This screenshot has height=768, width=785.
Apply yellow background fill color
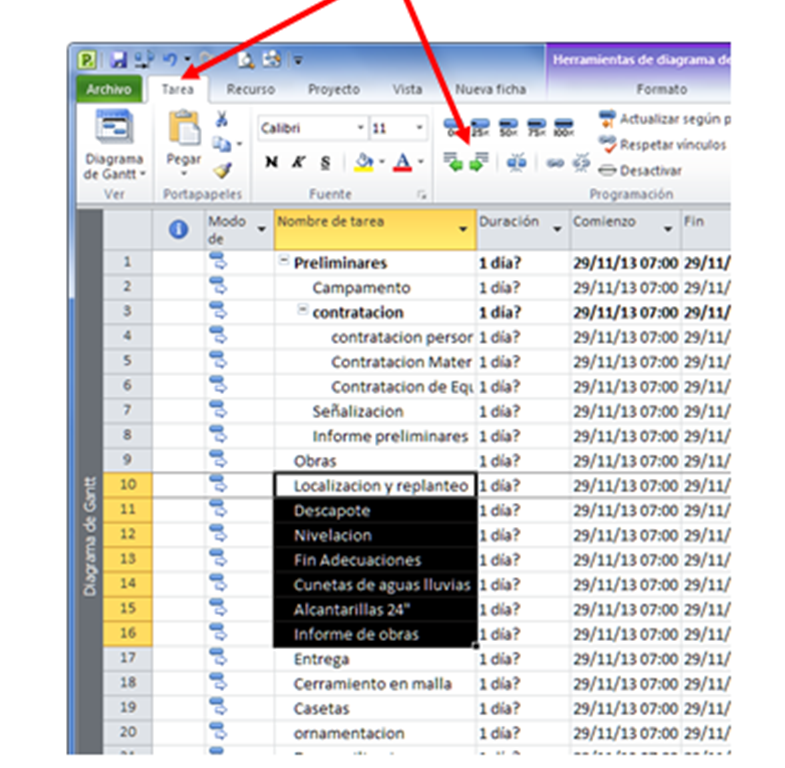[x=363, y=162]
